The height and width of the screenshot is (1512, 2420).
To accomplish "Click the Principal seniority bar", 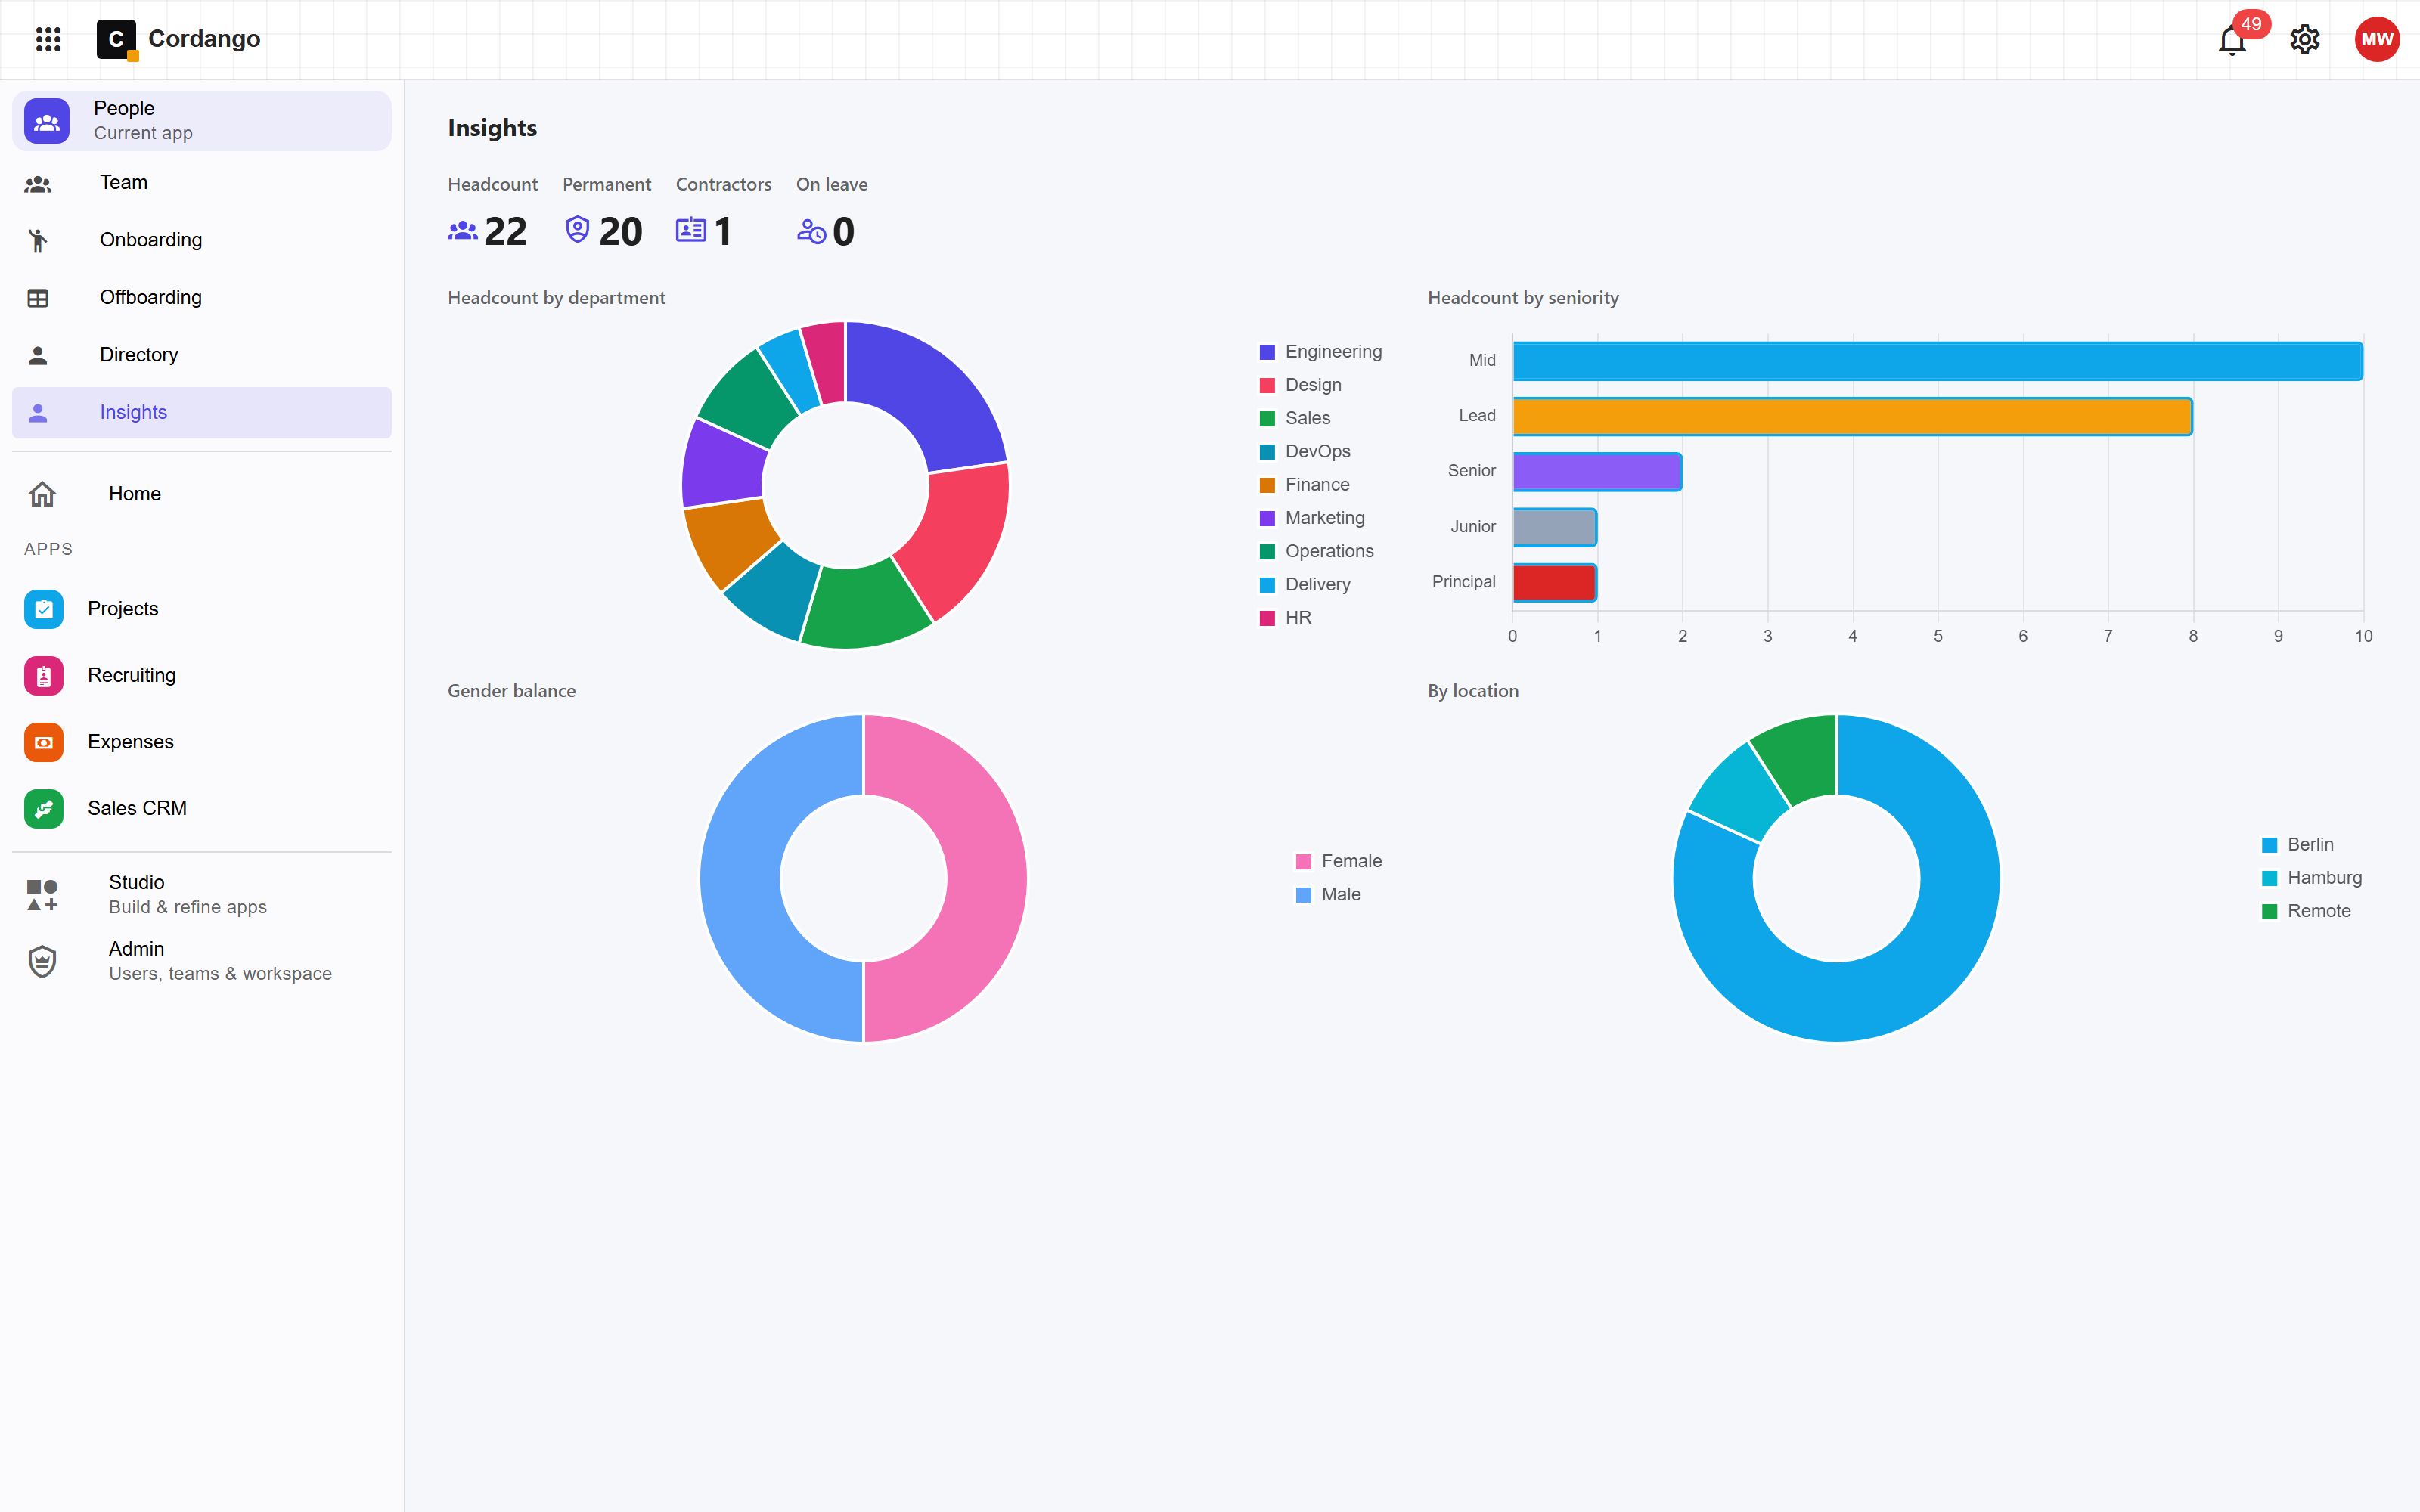I will [x=1555, y=583].
